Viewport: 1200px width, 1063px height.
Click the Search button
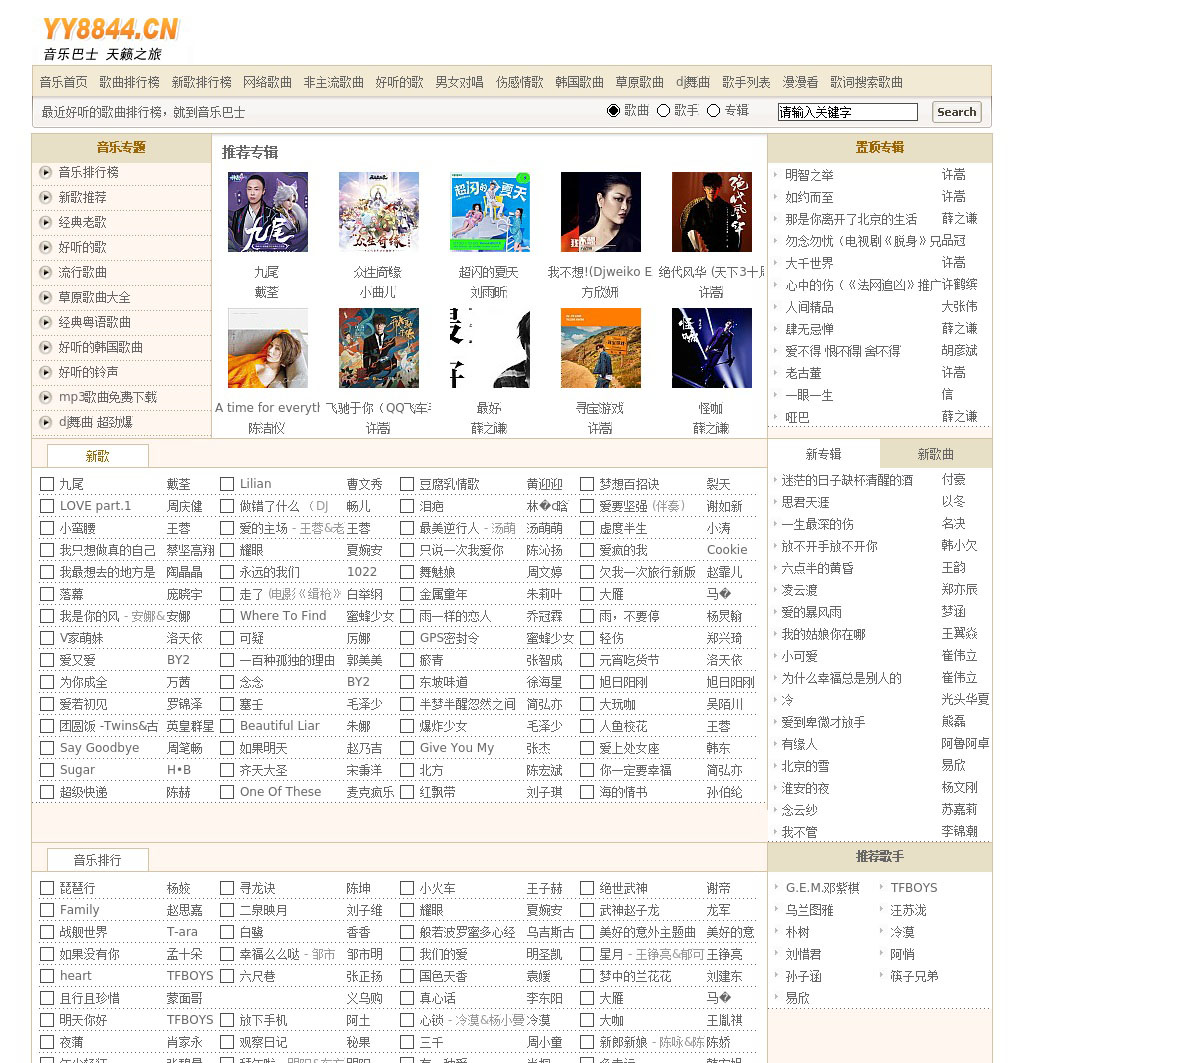(956, 112)
